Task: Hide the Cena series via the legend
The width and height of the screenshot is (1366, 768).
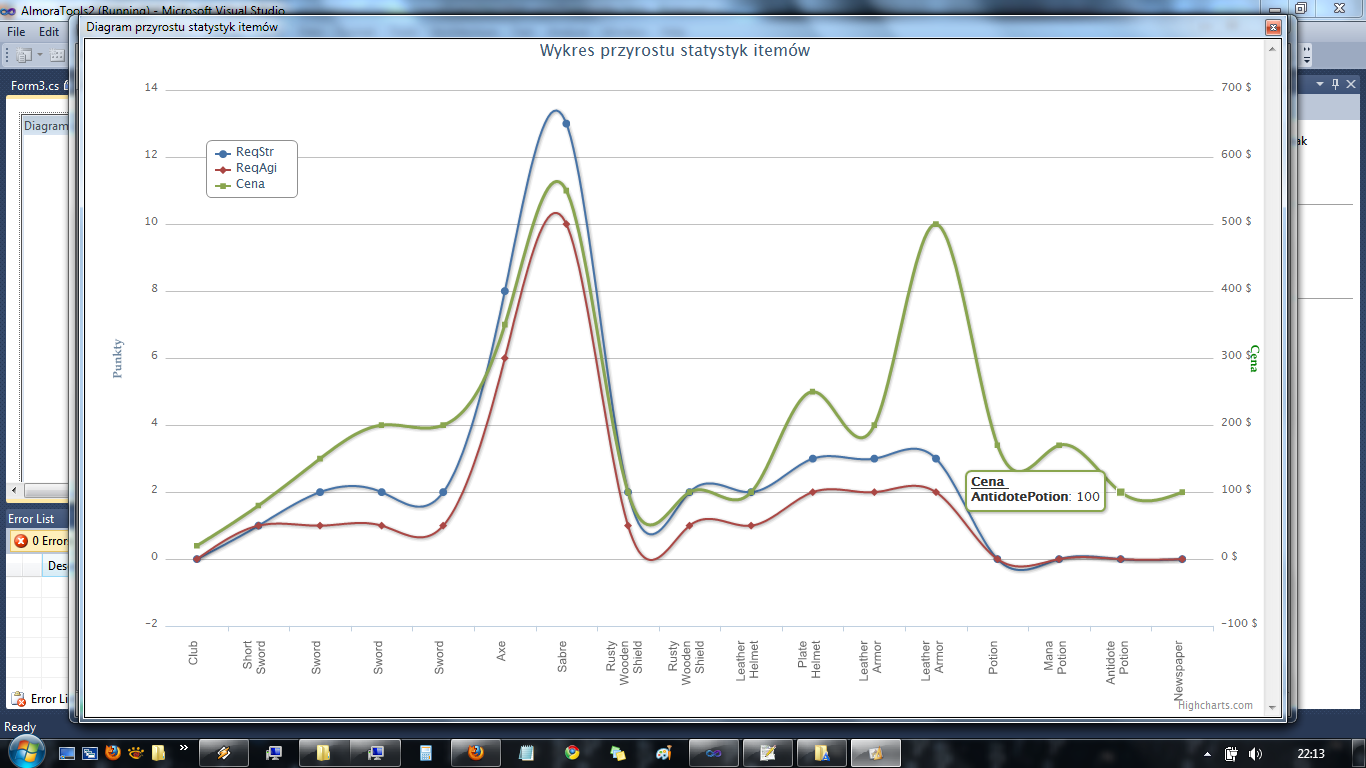Action: (x=250, y=184)
